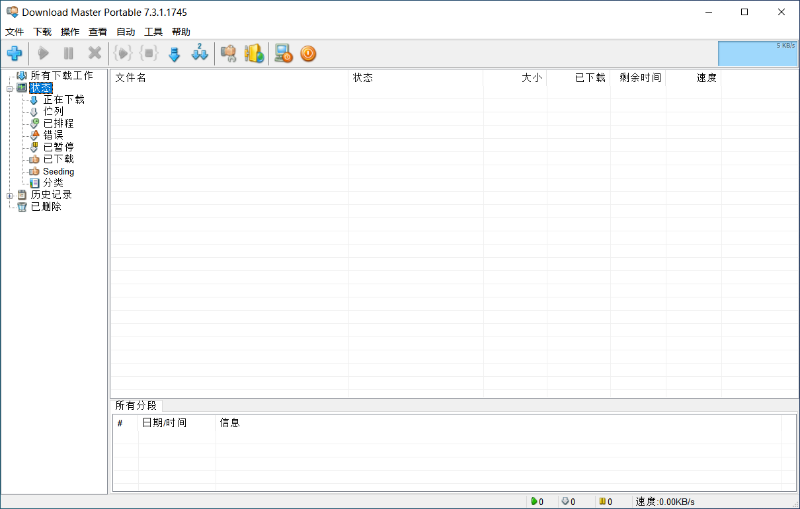The width and height of the screenshot is (800, 509).
Task: Select 错误 category
Action: coord(53,135)
